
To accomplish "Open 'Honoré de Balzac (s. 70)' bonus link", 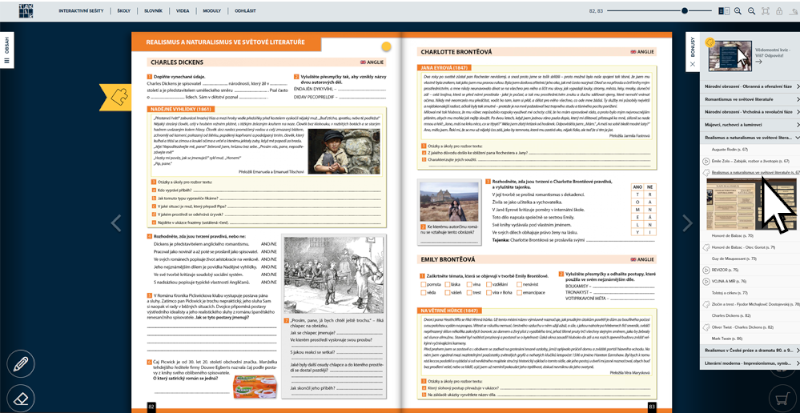I will [732, 236].
